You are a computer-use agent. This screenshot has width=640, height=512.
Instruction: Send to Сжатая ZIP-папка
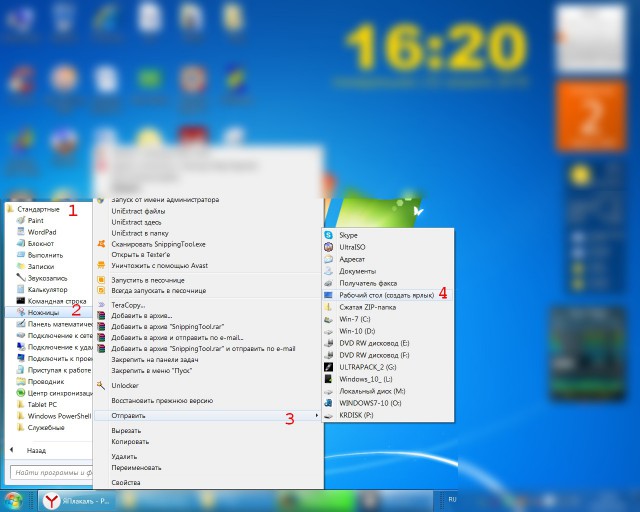click(x=367, y=307)
